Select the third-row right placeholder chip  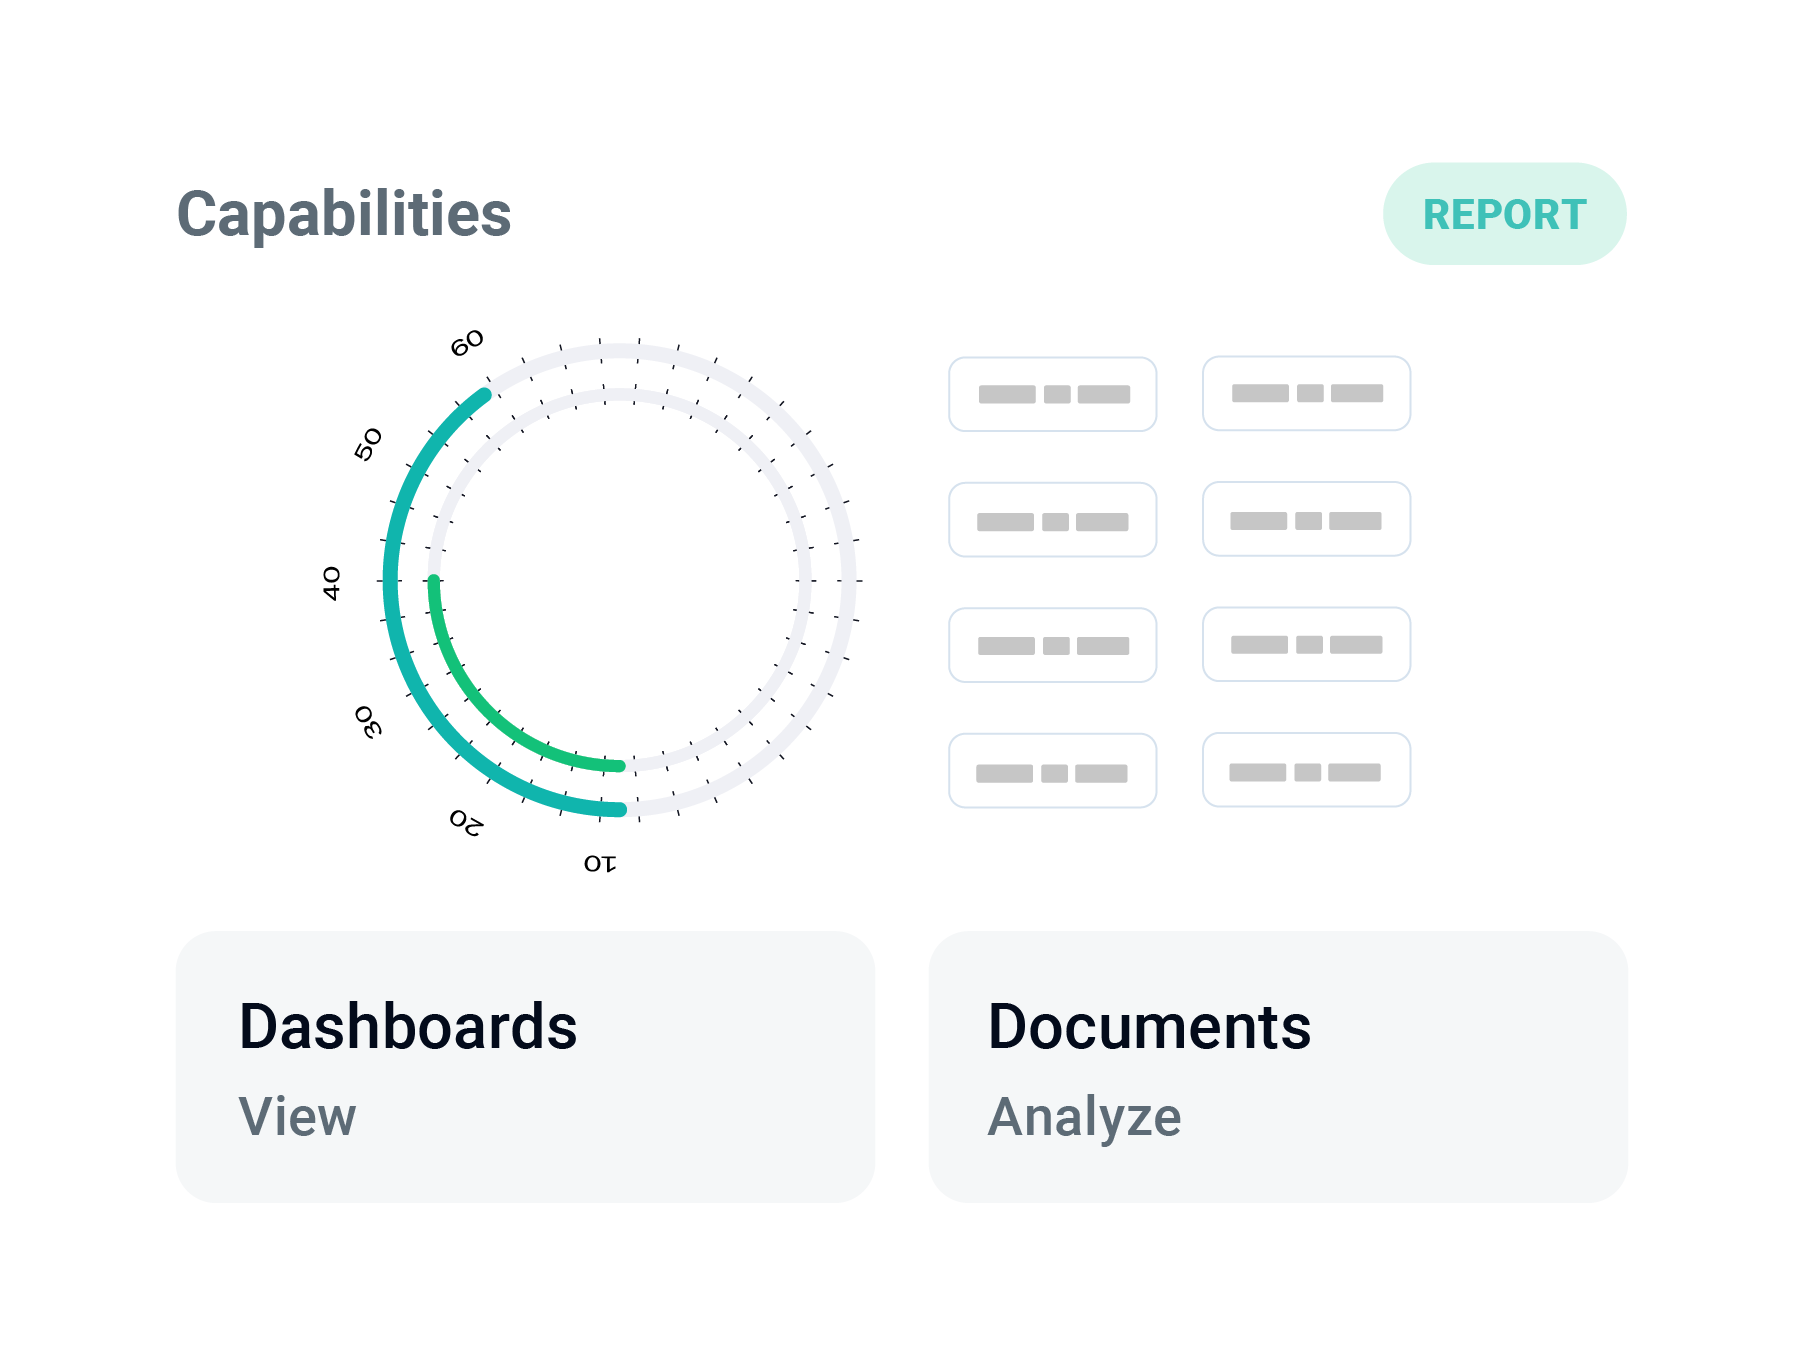pyautogui.click(x=1306, y=644)
